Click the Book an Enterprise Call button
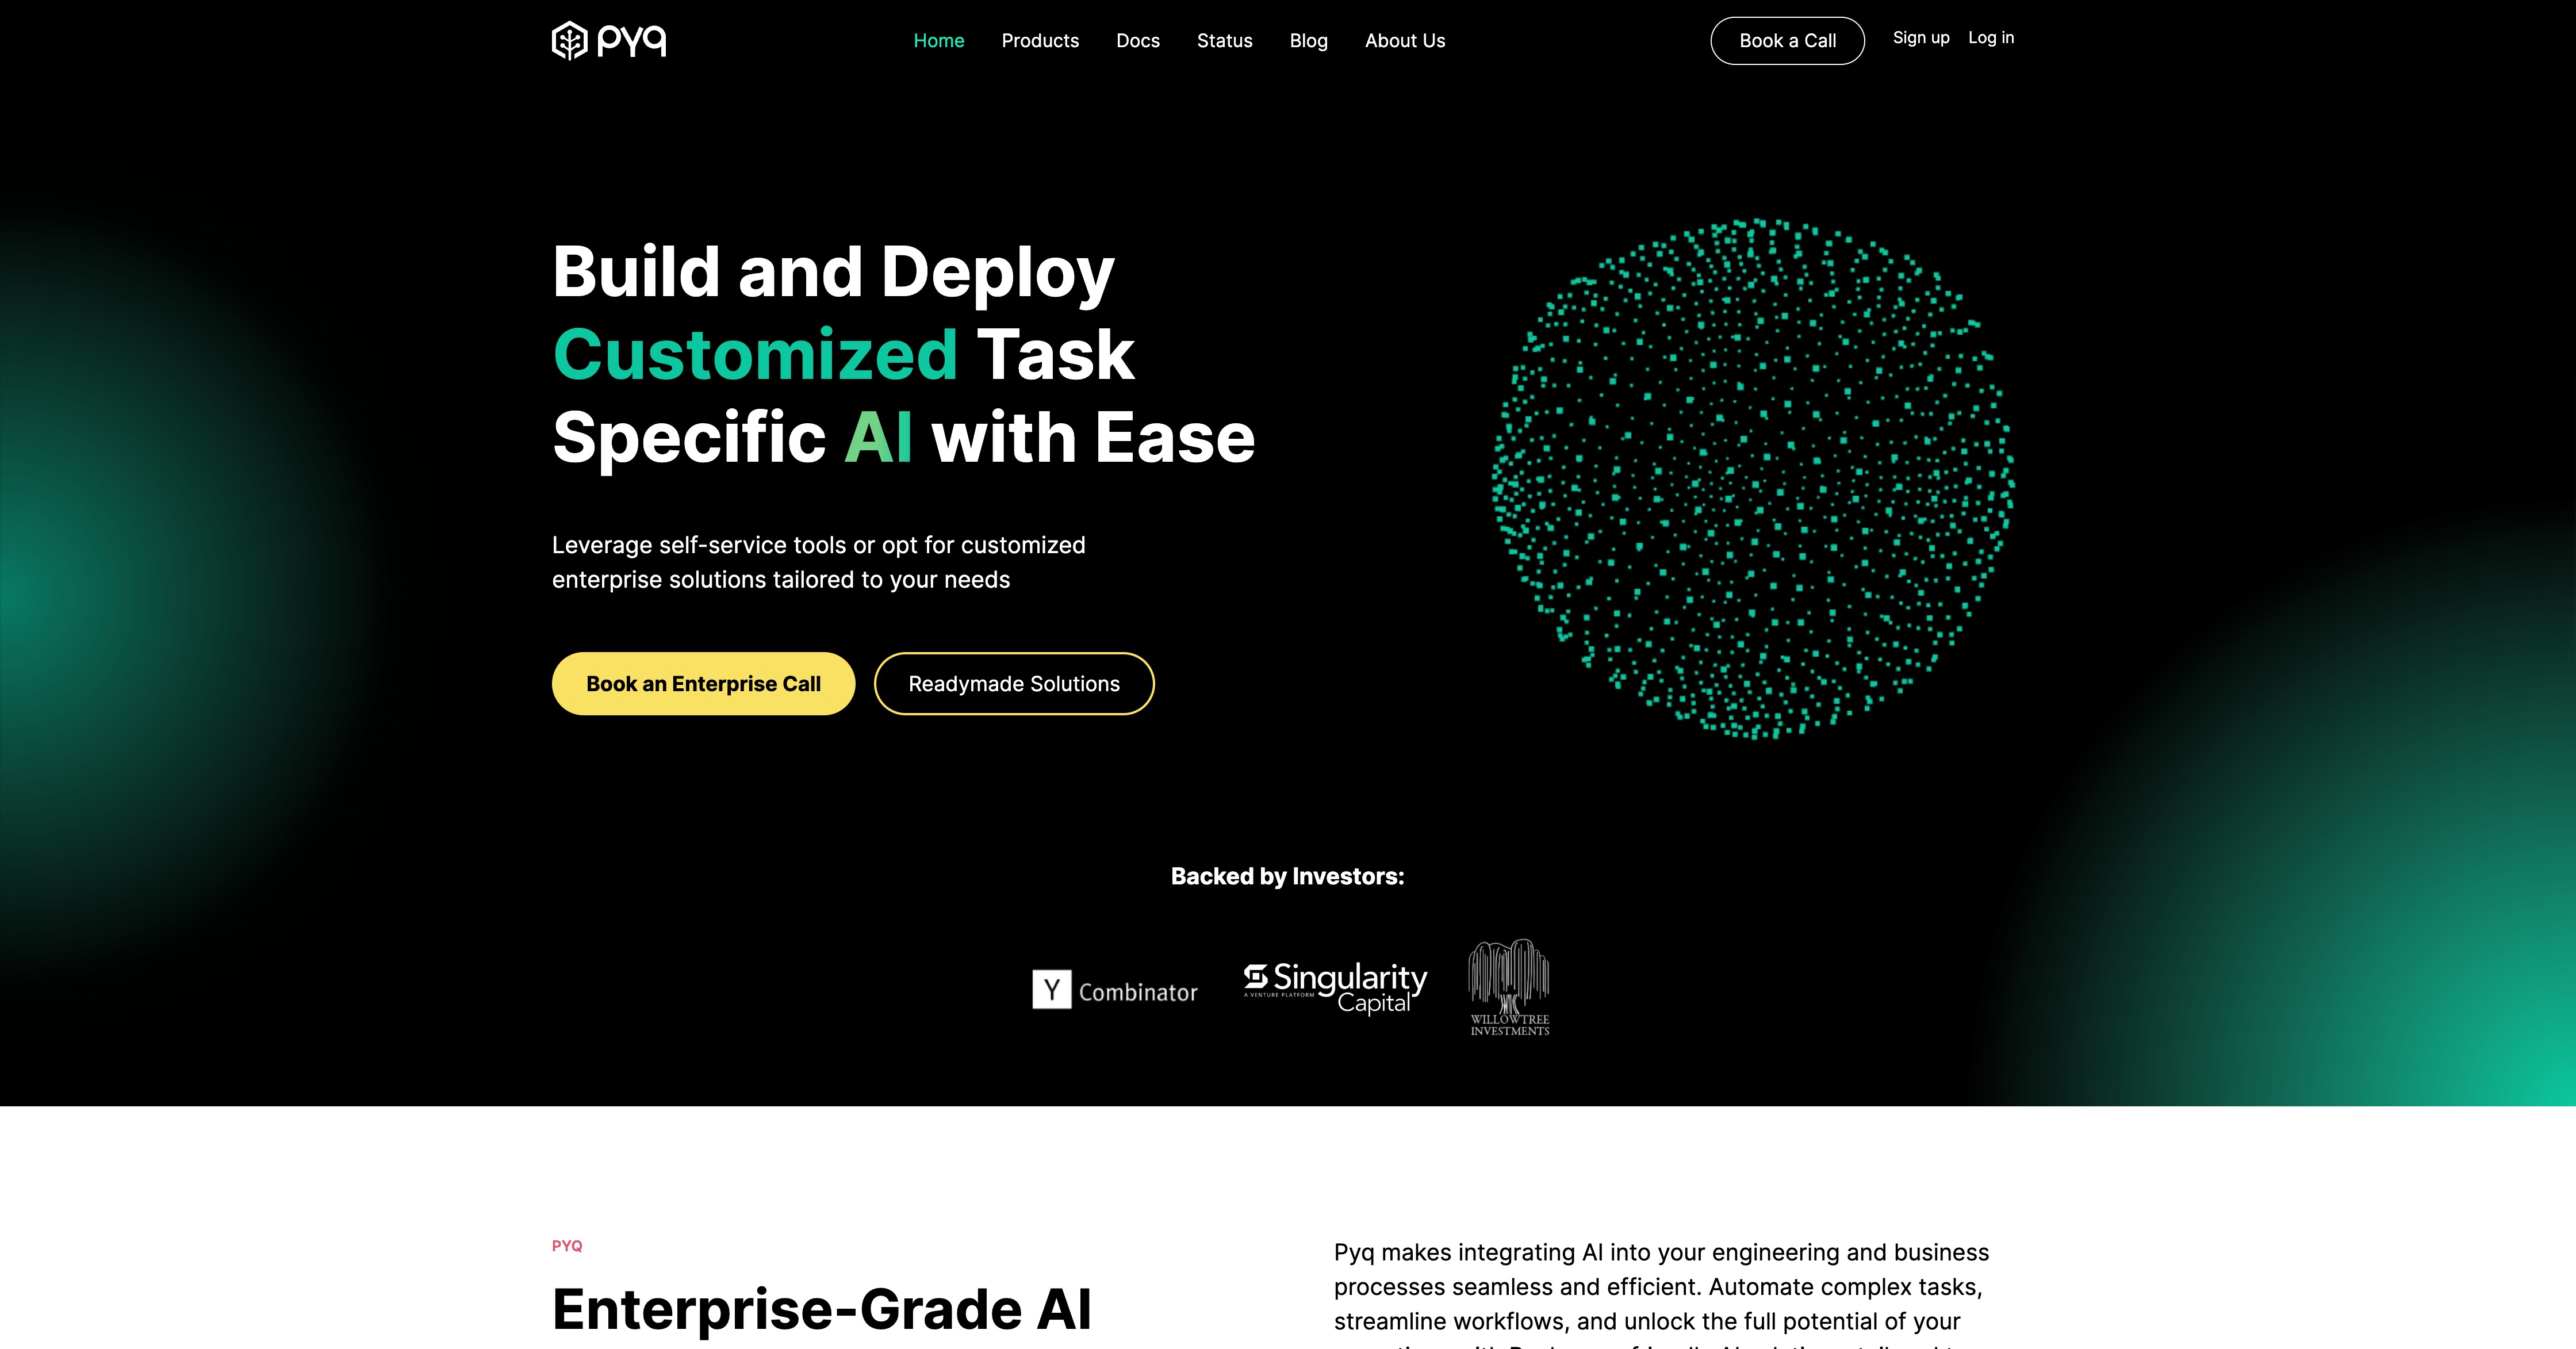 point(702,683)
